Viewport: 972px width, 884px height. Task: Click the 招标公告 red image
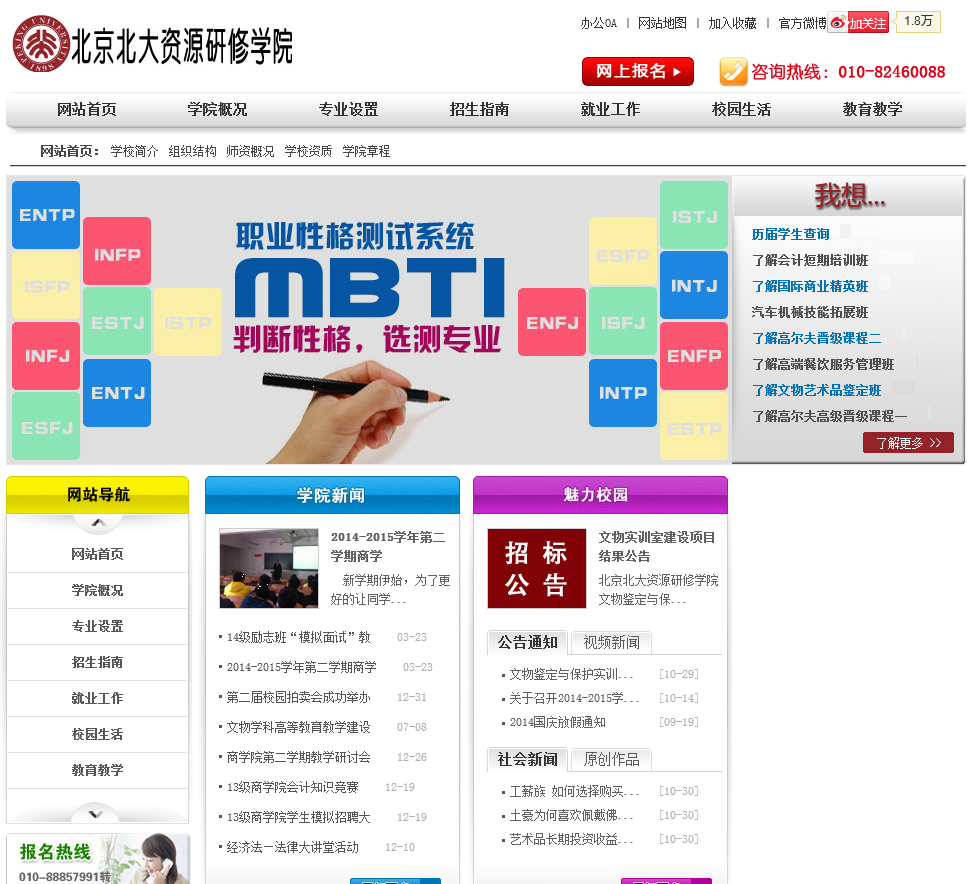click(x=537, y=568)
